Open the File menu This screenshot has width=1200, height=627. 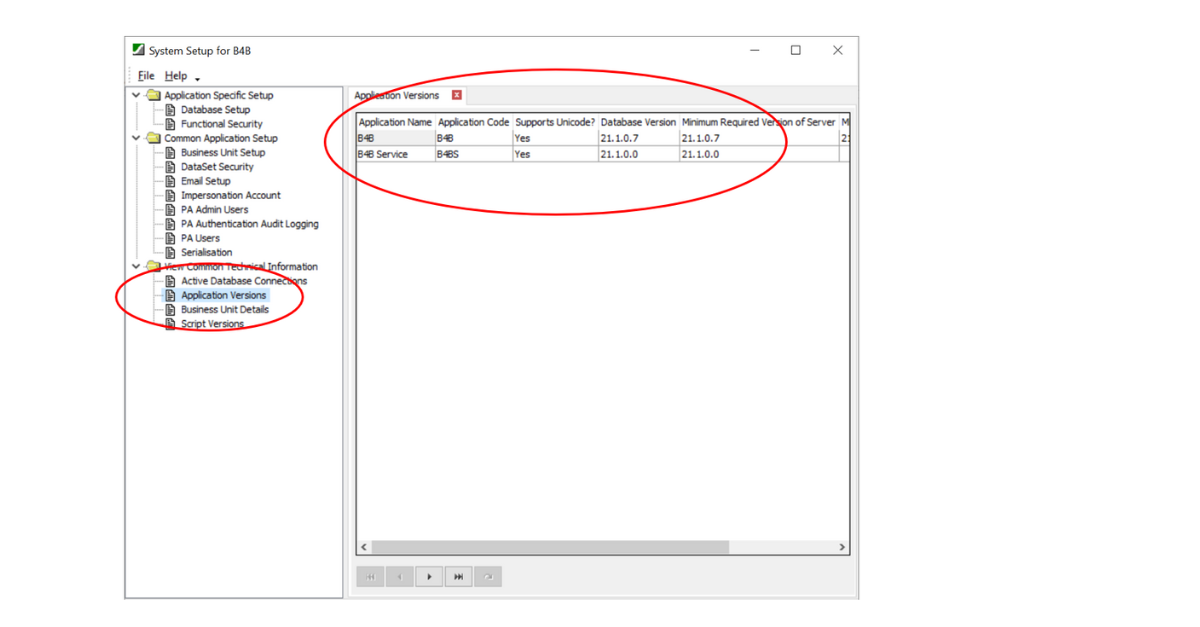(146, 76)
